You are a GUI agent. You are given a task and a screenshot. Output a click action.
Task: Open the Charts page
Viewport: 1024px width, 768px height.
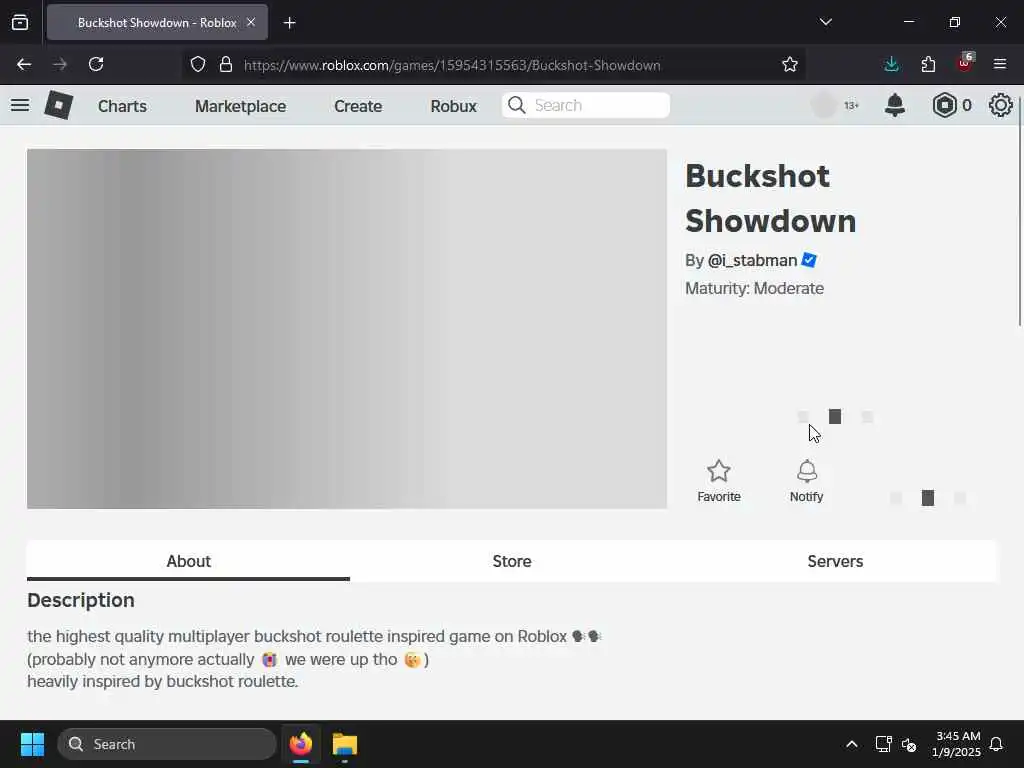(x=122, y=106)
